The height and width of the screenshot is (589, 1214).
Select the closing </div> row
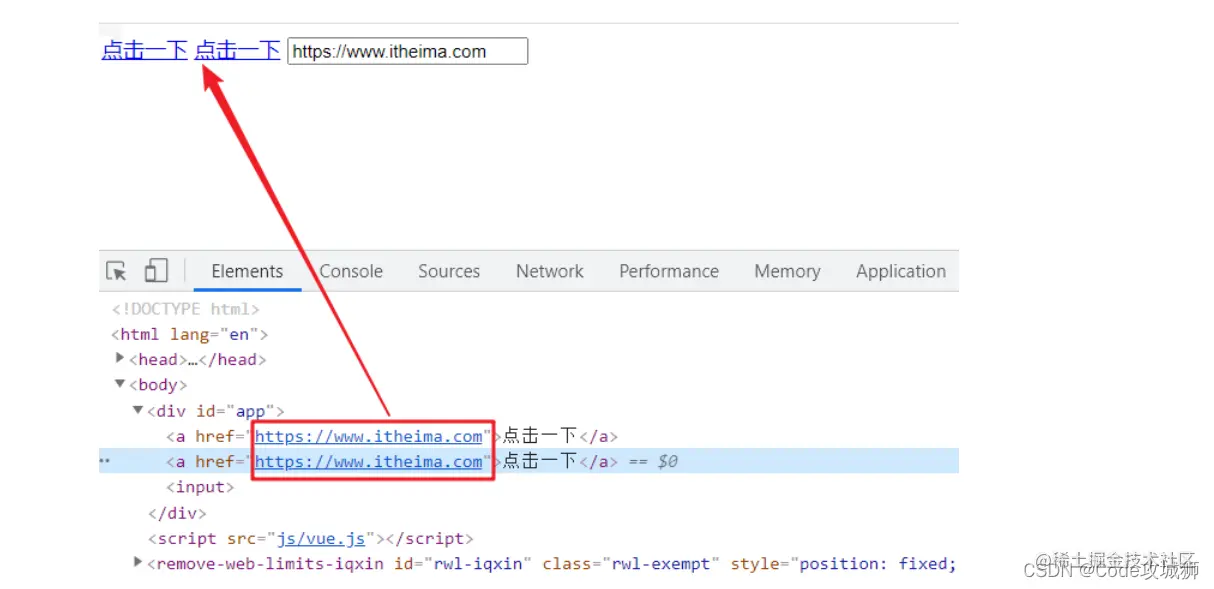[x=177, y=513]
